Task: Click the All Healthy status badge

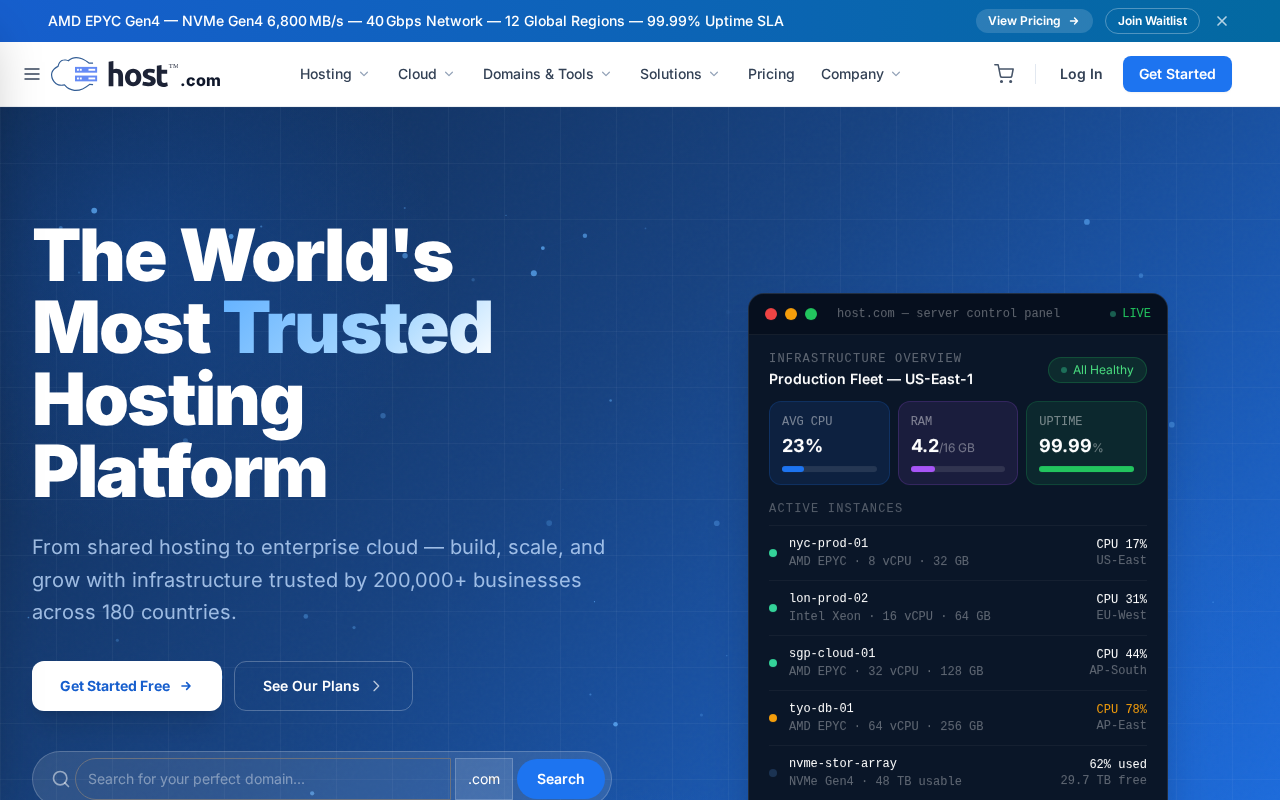Action: tap(1097, 370)
